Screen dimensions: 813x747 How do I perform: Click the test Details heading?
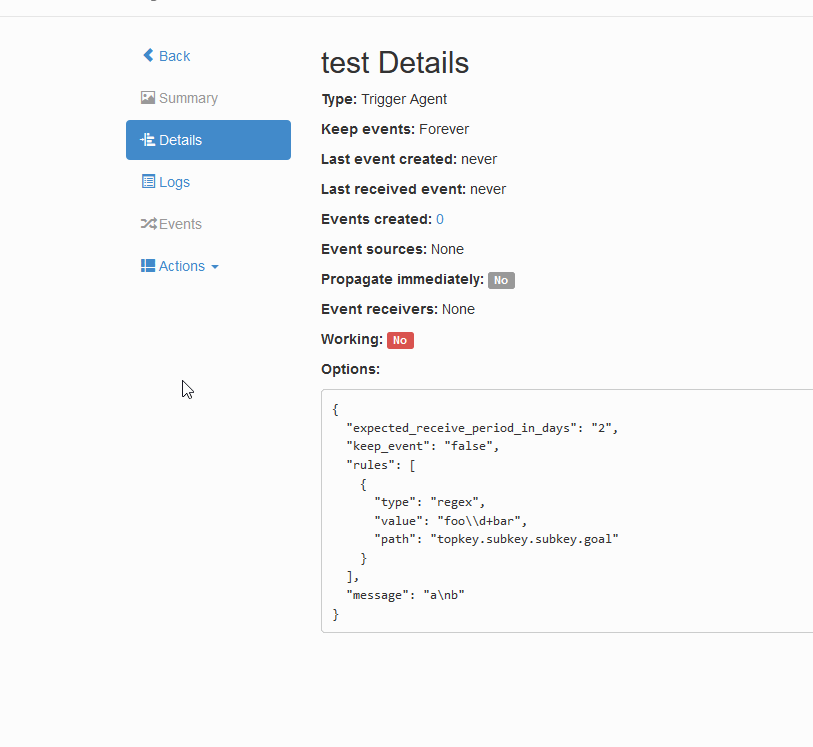point(395,63)
